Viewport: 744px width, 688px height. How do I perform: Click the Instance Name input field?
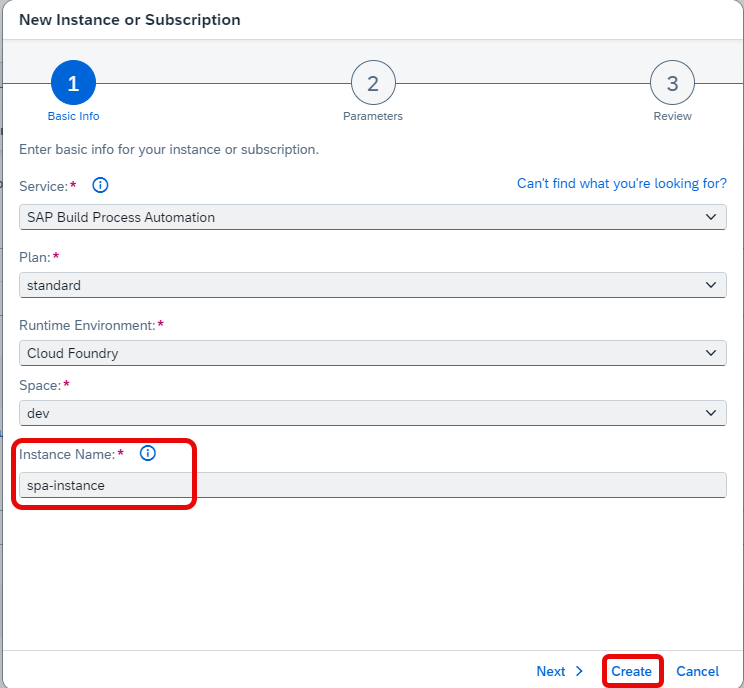click(372, 485)
